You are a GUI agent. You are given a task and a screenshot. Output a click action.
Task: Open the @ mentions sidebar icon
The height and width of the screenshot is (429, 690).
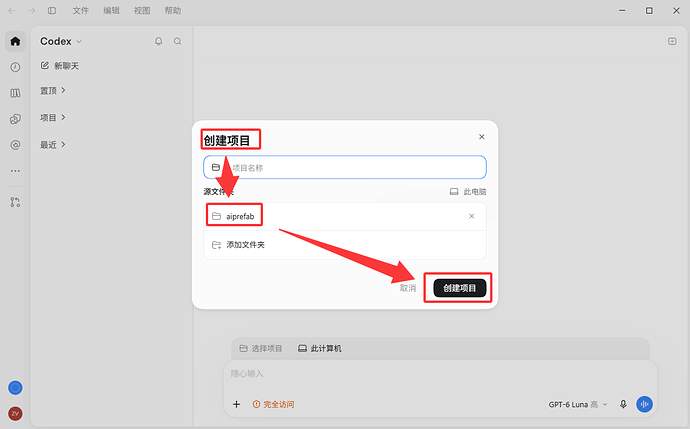point(15,145)
